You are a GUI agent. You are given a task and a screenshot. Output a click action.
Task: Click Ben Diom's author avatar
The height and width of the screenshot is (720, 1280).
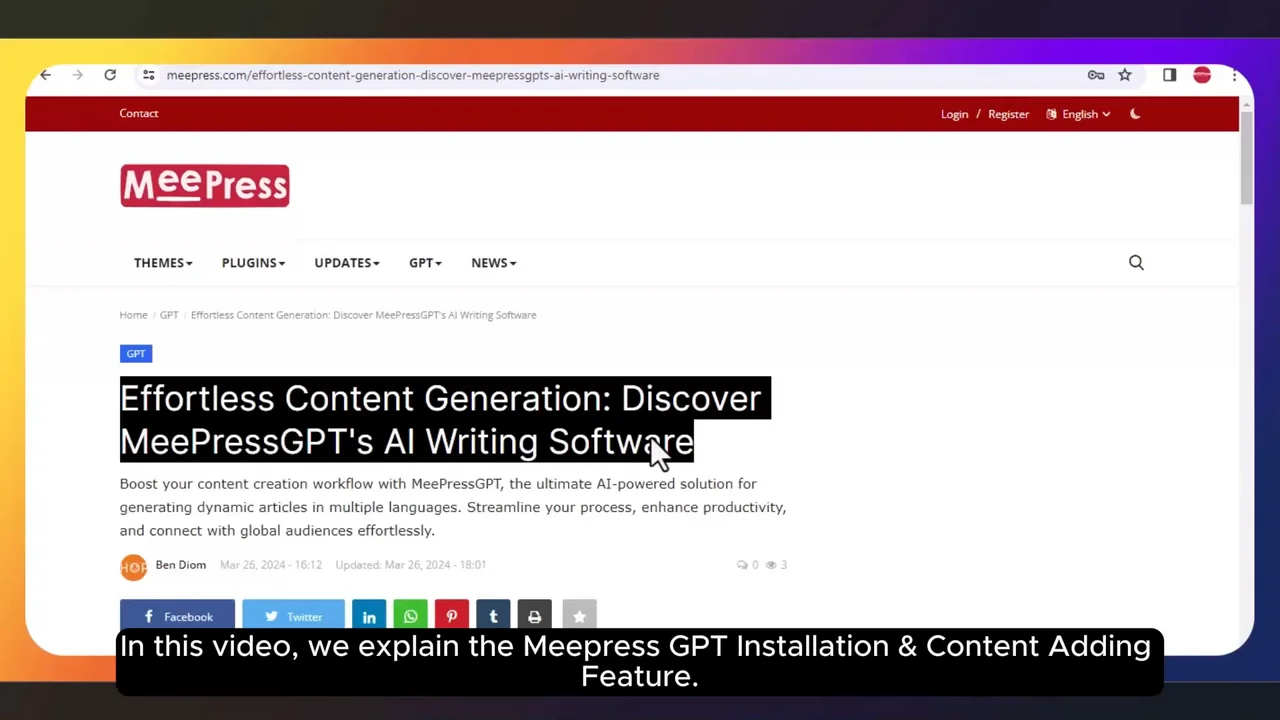(x=133, y=567)
